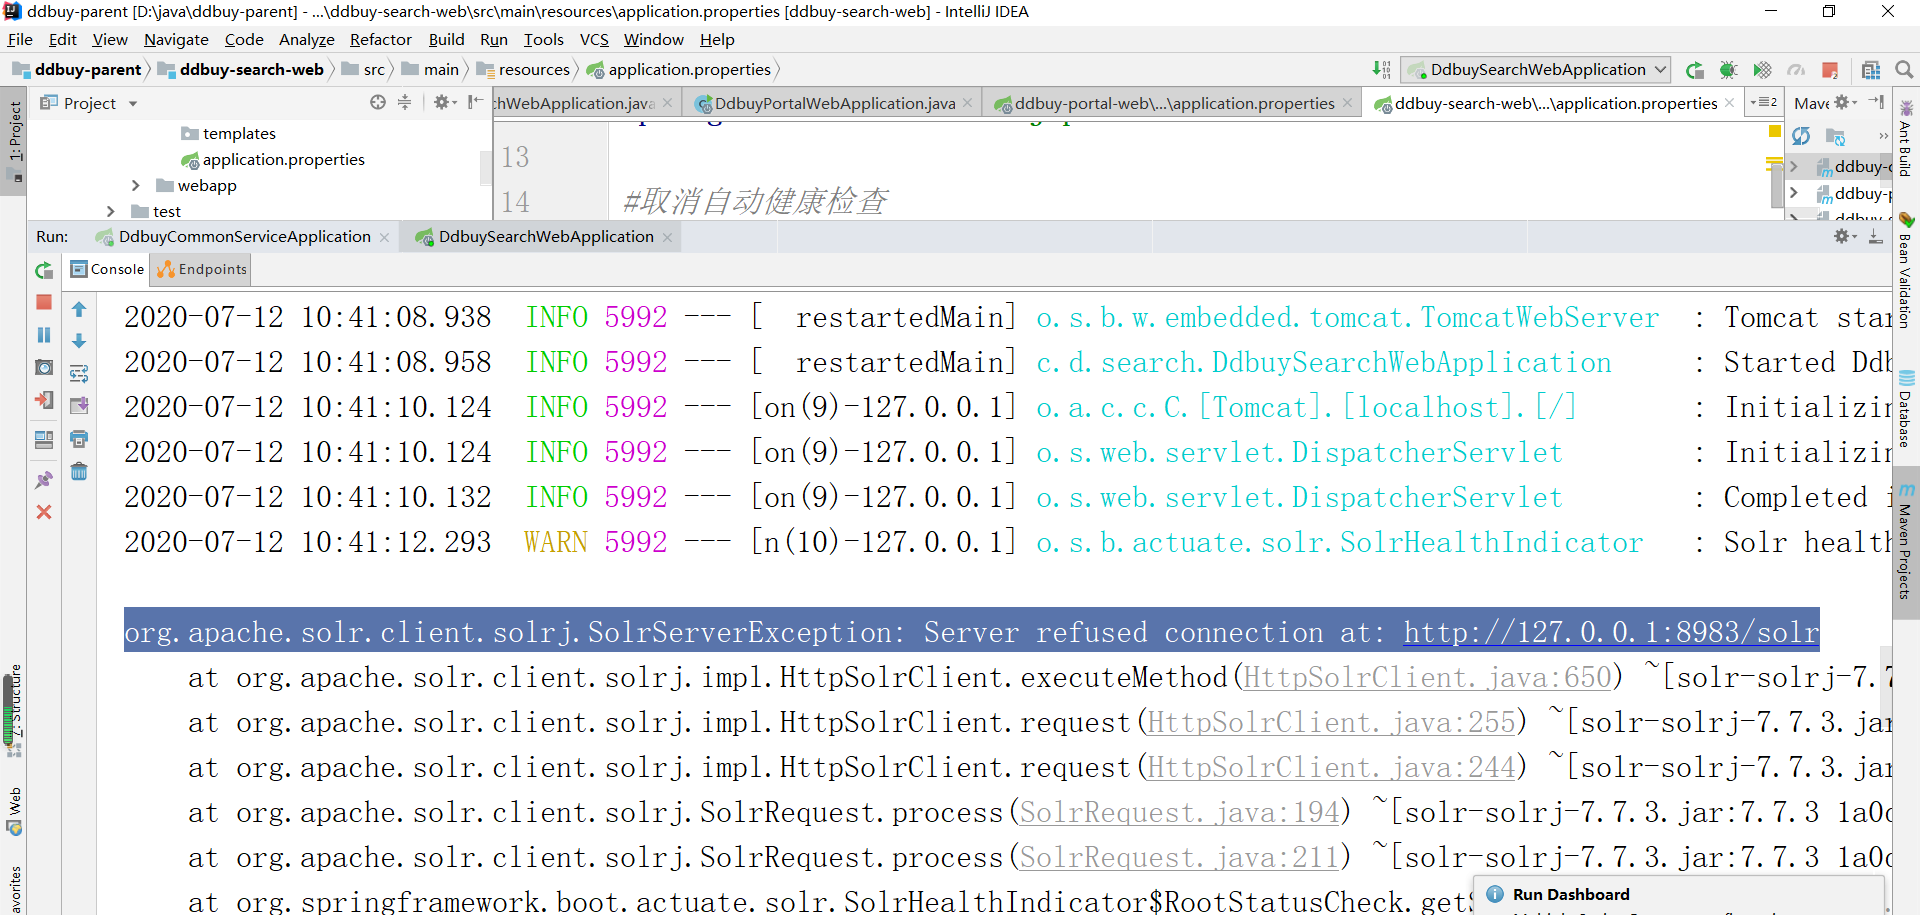Rerun the DdbuySearchWebApplication run configuration
Screen dimensions: 1920x915
point(44,270)
